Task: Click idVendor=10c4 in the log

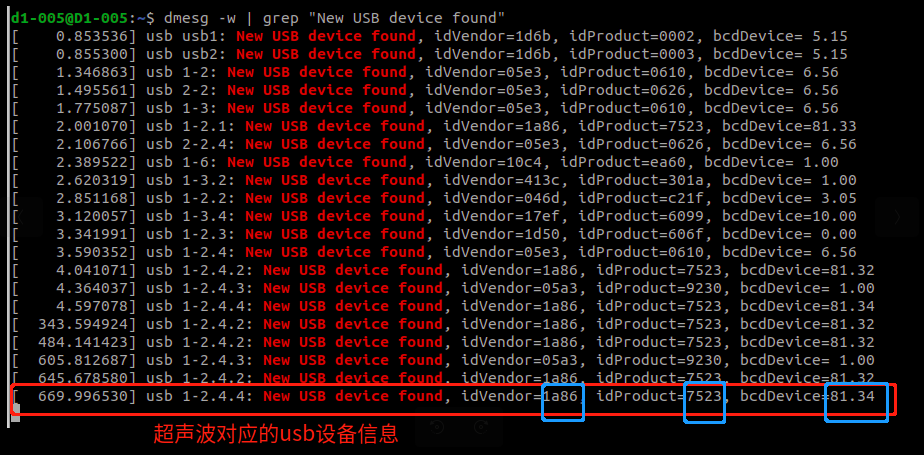Action: click(x=489, y=162)
